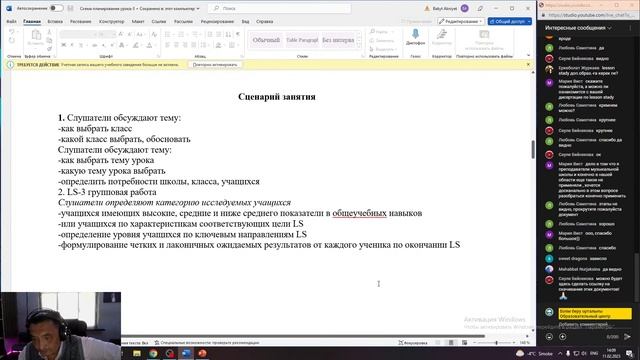This screenshot has width=640, height=360.
Task: Center the paragraph text
Action: click(x=176, y=45)
